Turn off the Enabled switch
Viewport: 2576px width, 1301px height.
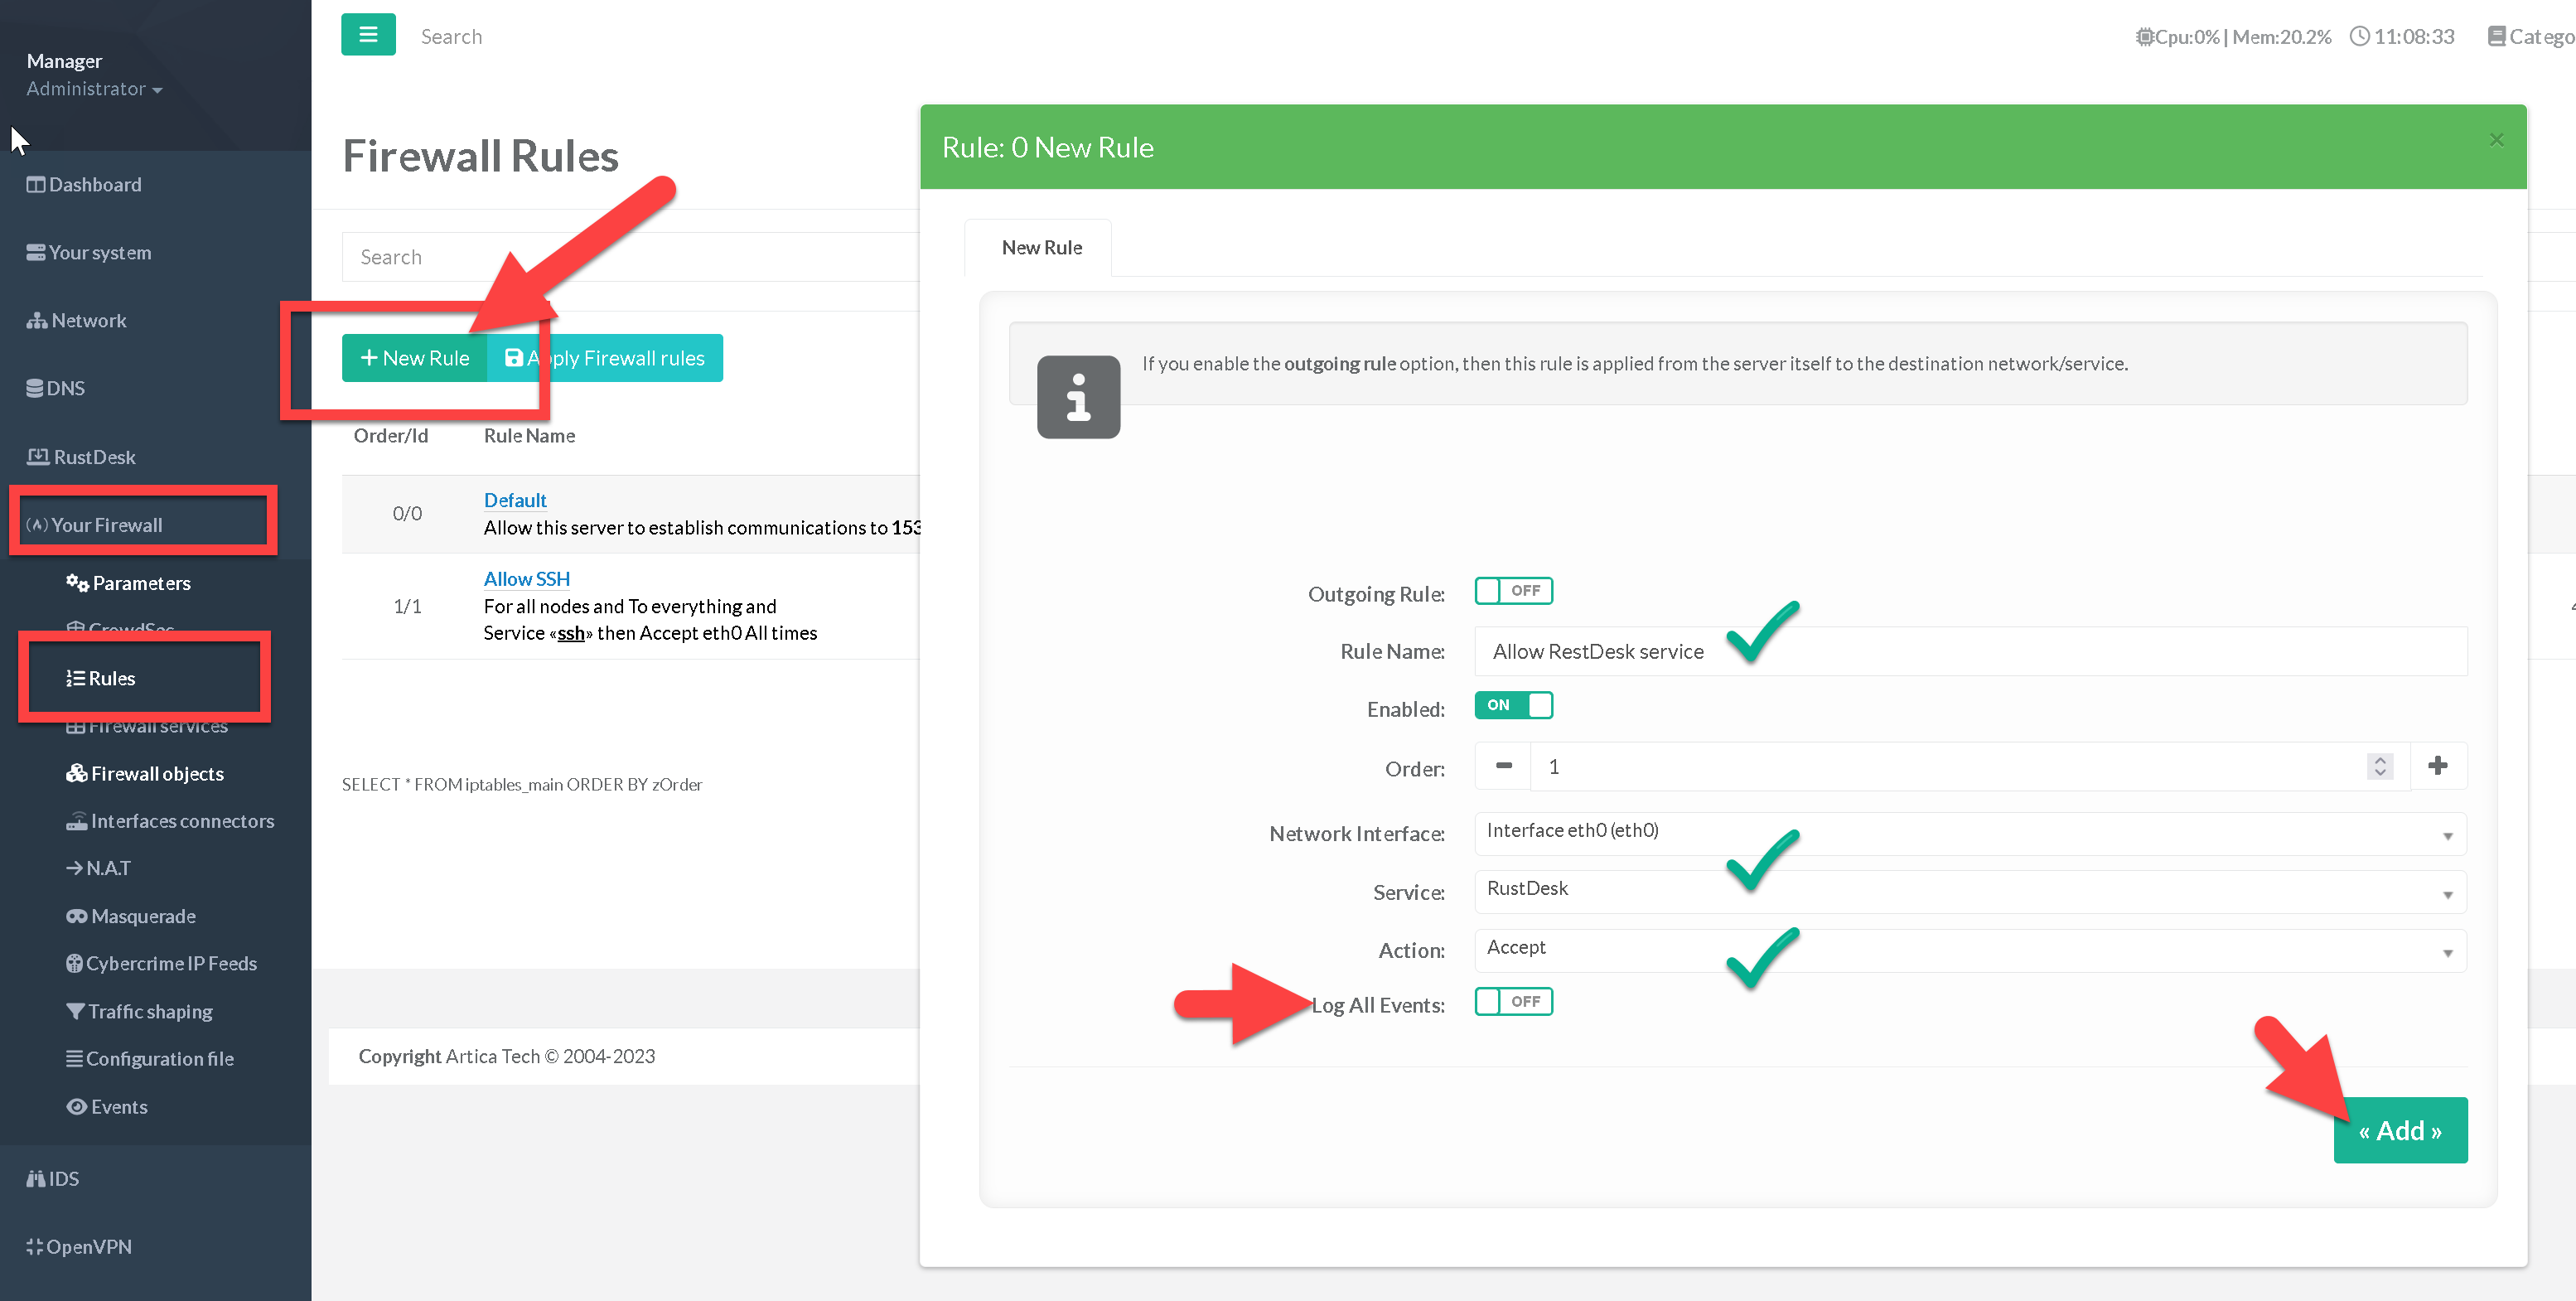[x=1513, y=706]
